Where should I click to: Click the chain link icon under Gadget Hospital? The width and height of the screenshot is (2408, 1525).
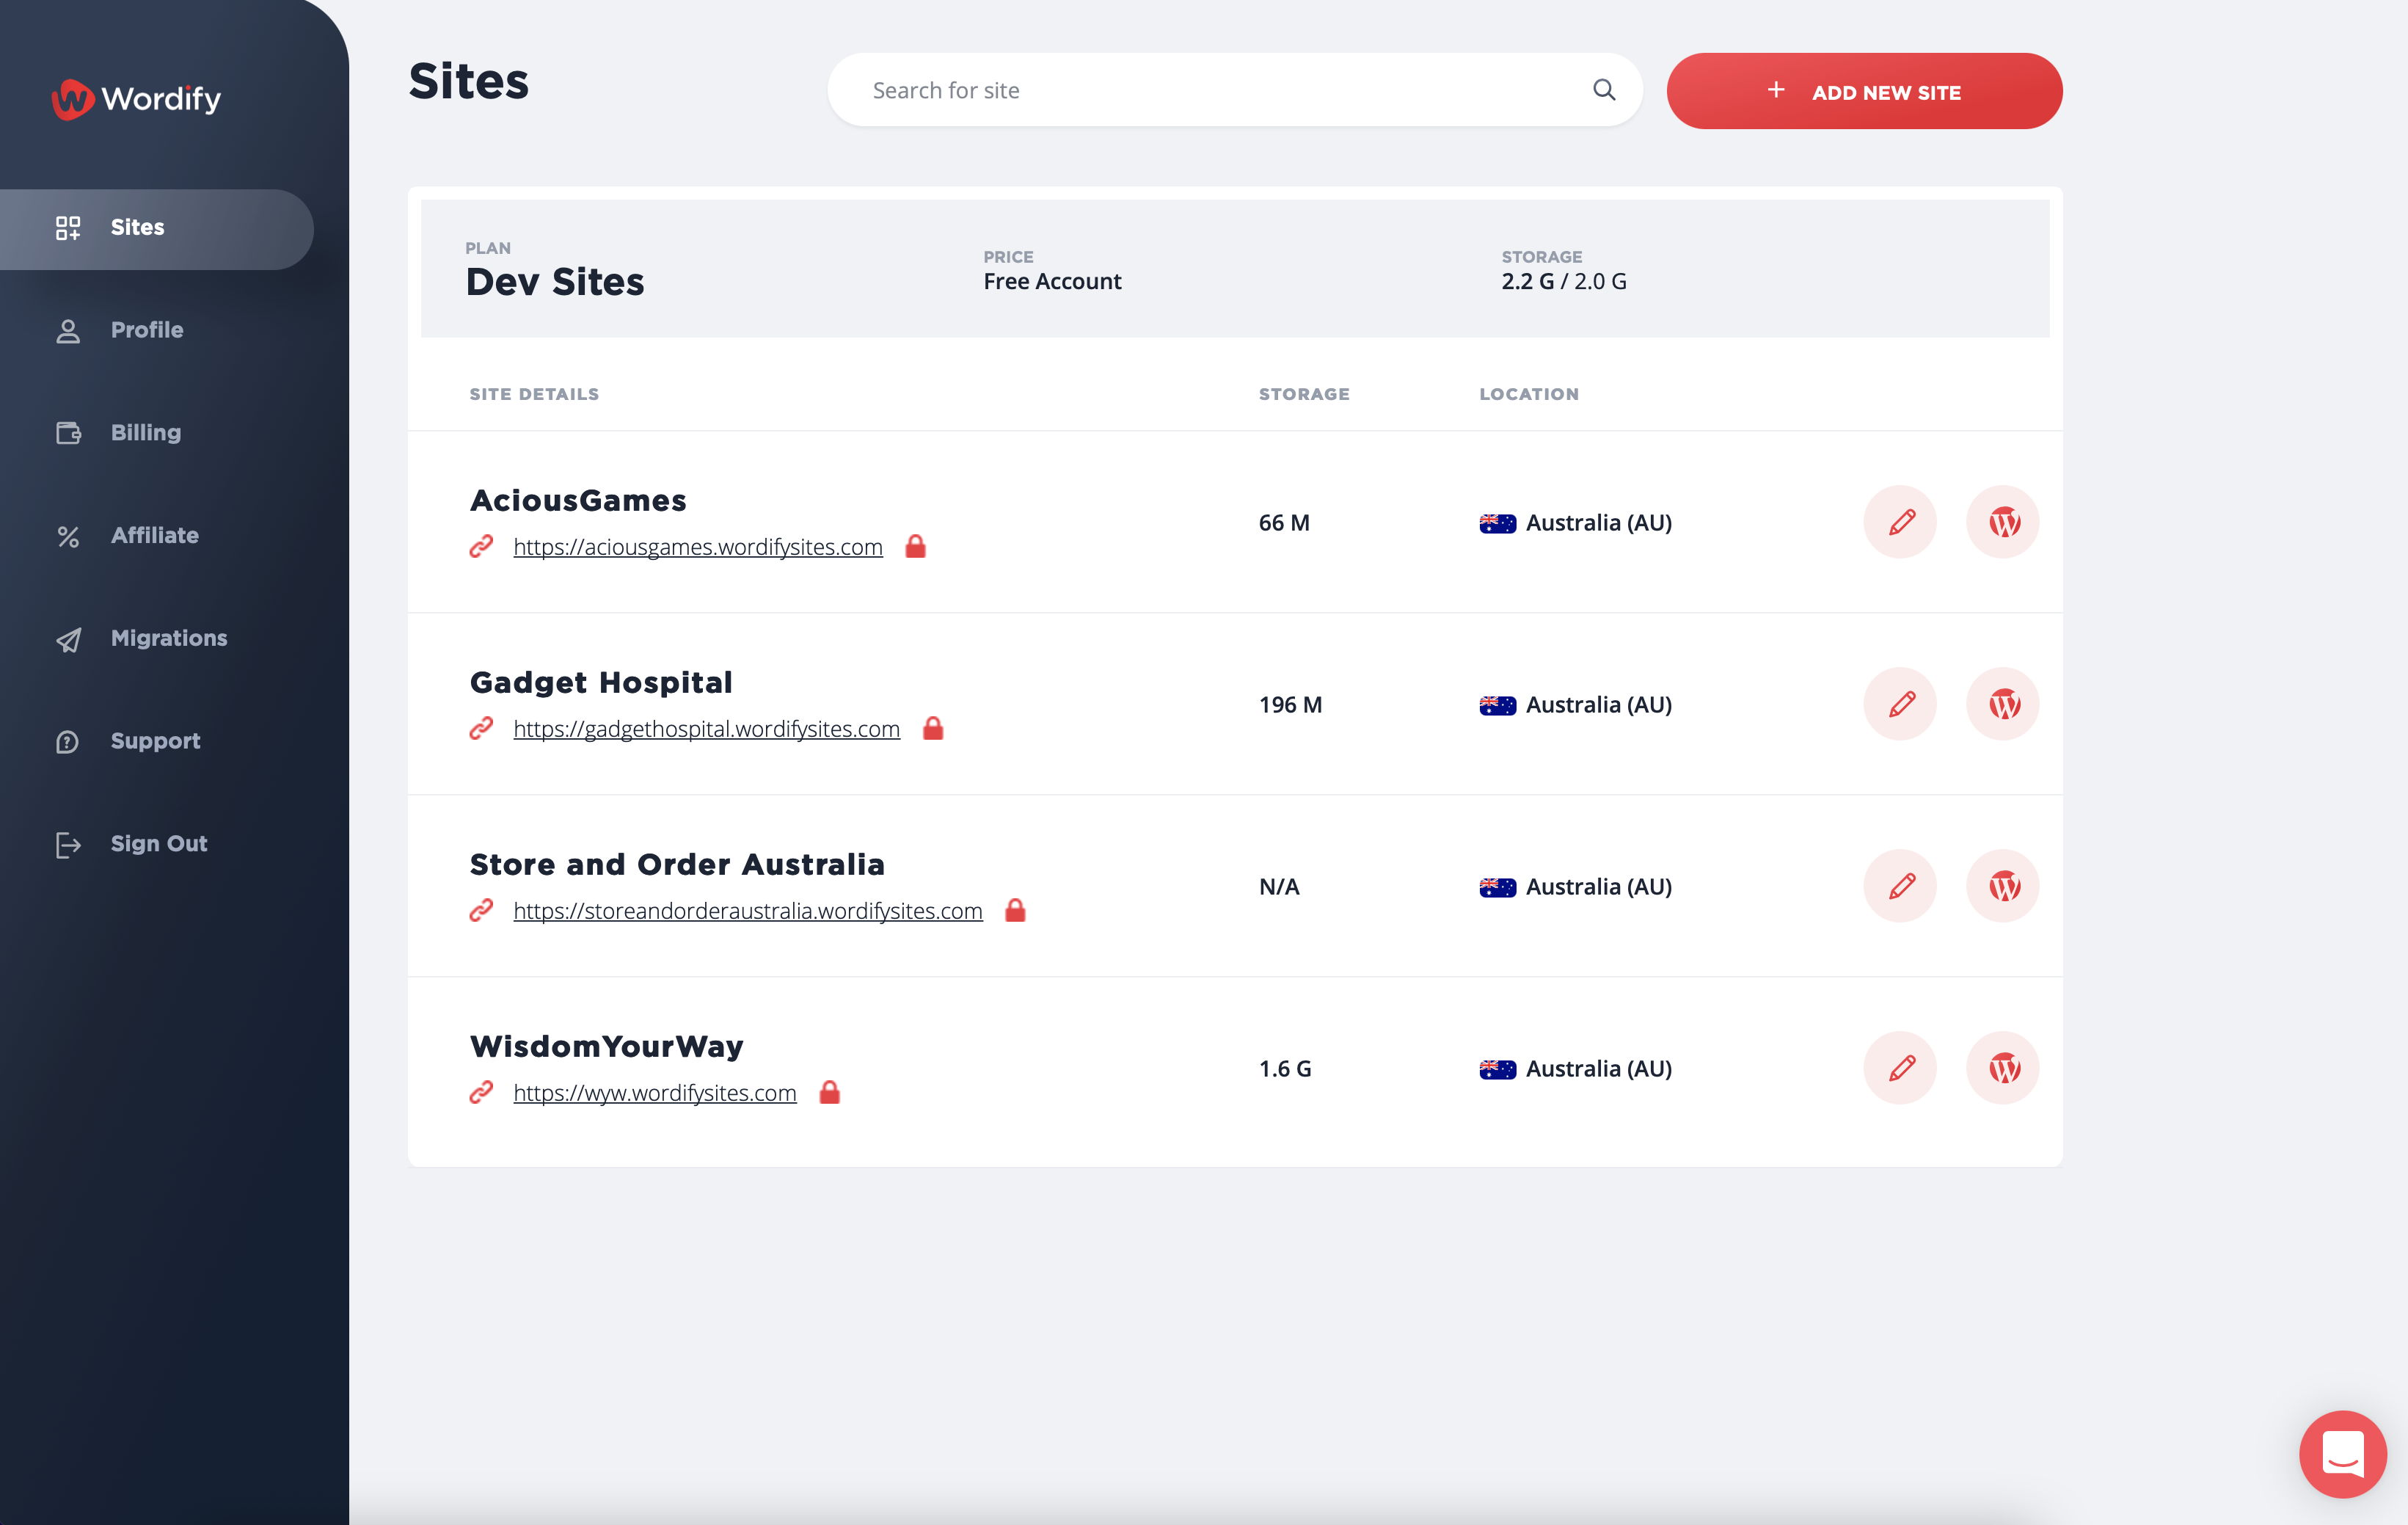coord(482,728)
